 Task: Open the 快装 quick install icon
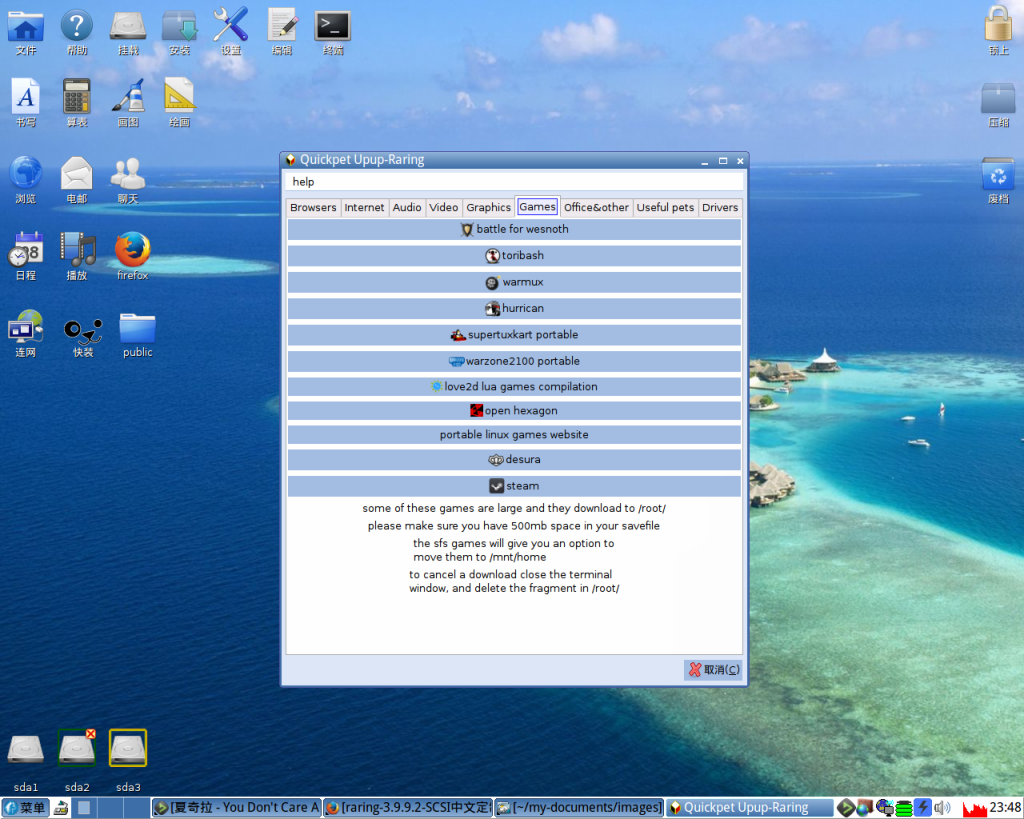83,330
